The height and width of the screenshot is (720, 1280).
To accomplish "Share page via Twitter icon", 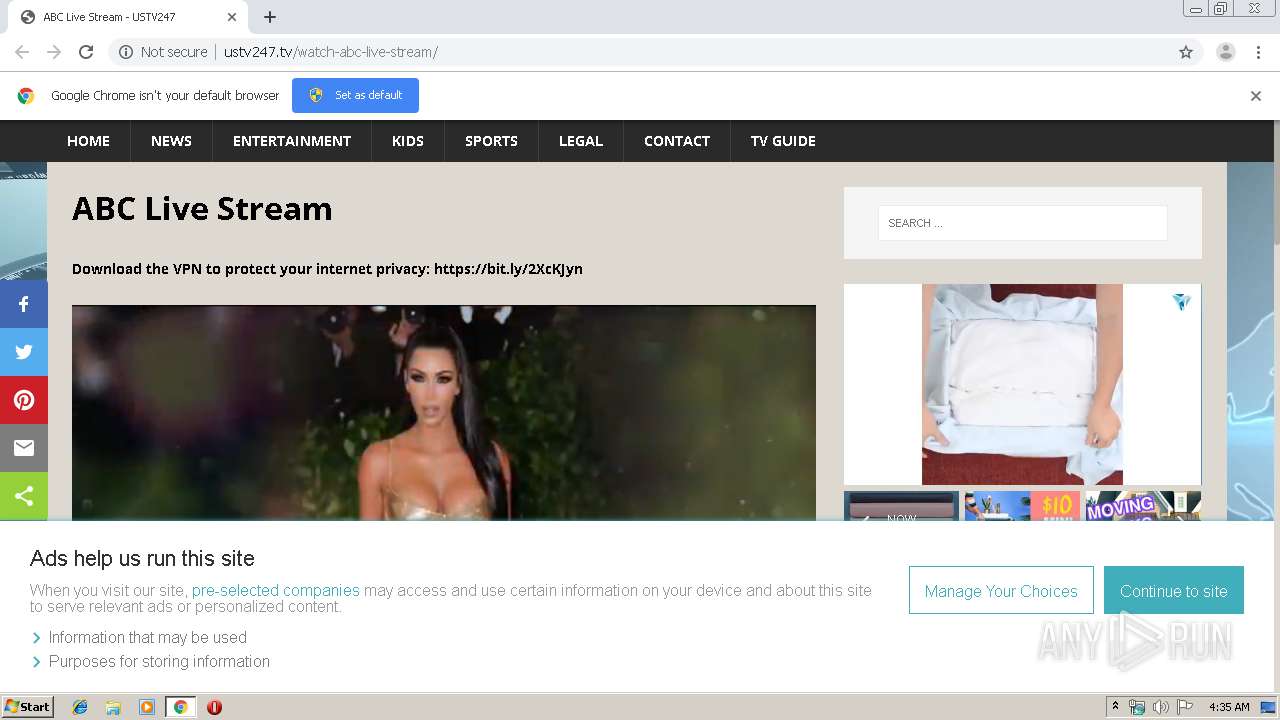I will point(24,352).
